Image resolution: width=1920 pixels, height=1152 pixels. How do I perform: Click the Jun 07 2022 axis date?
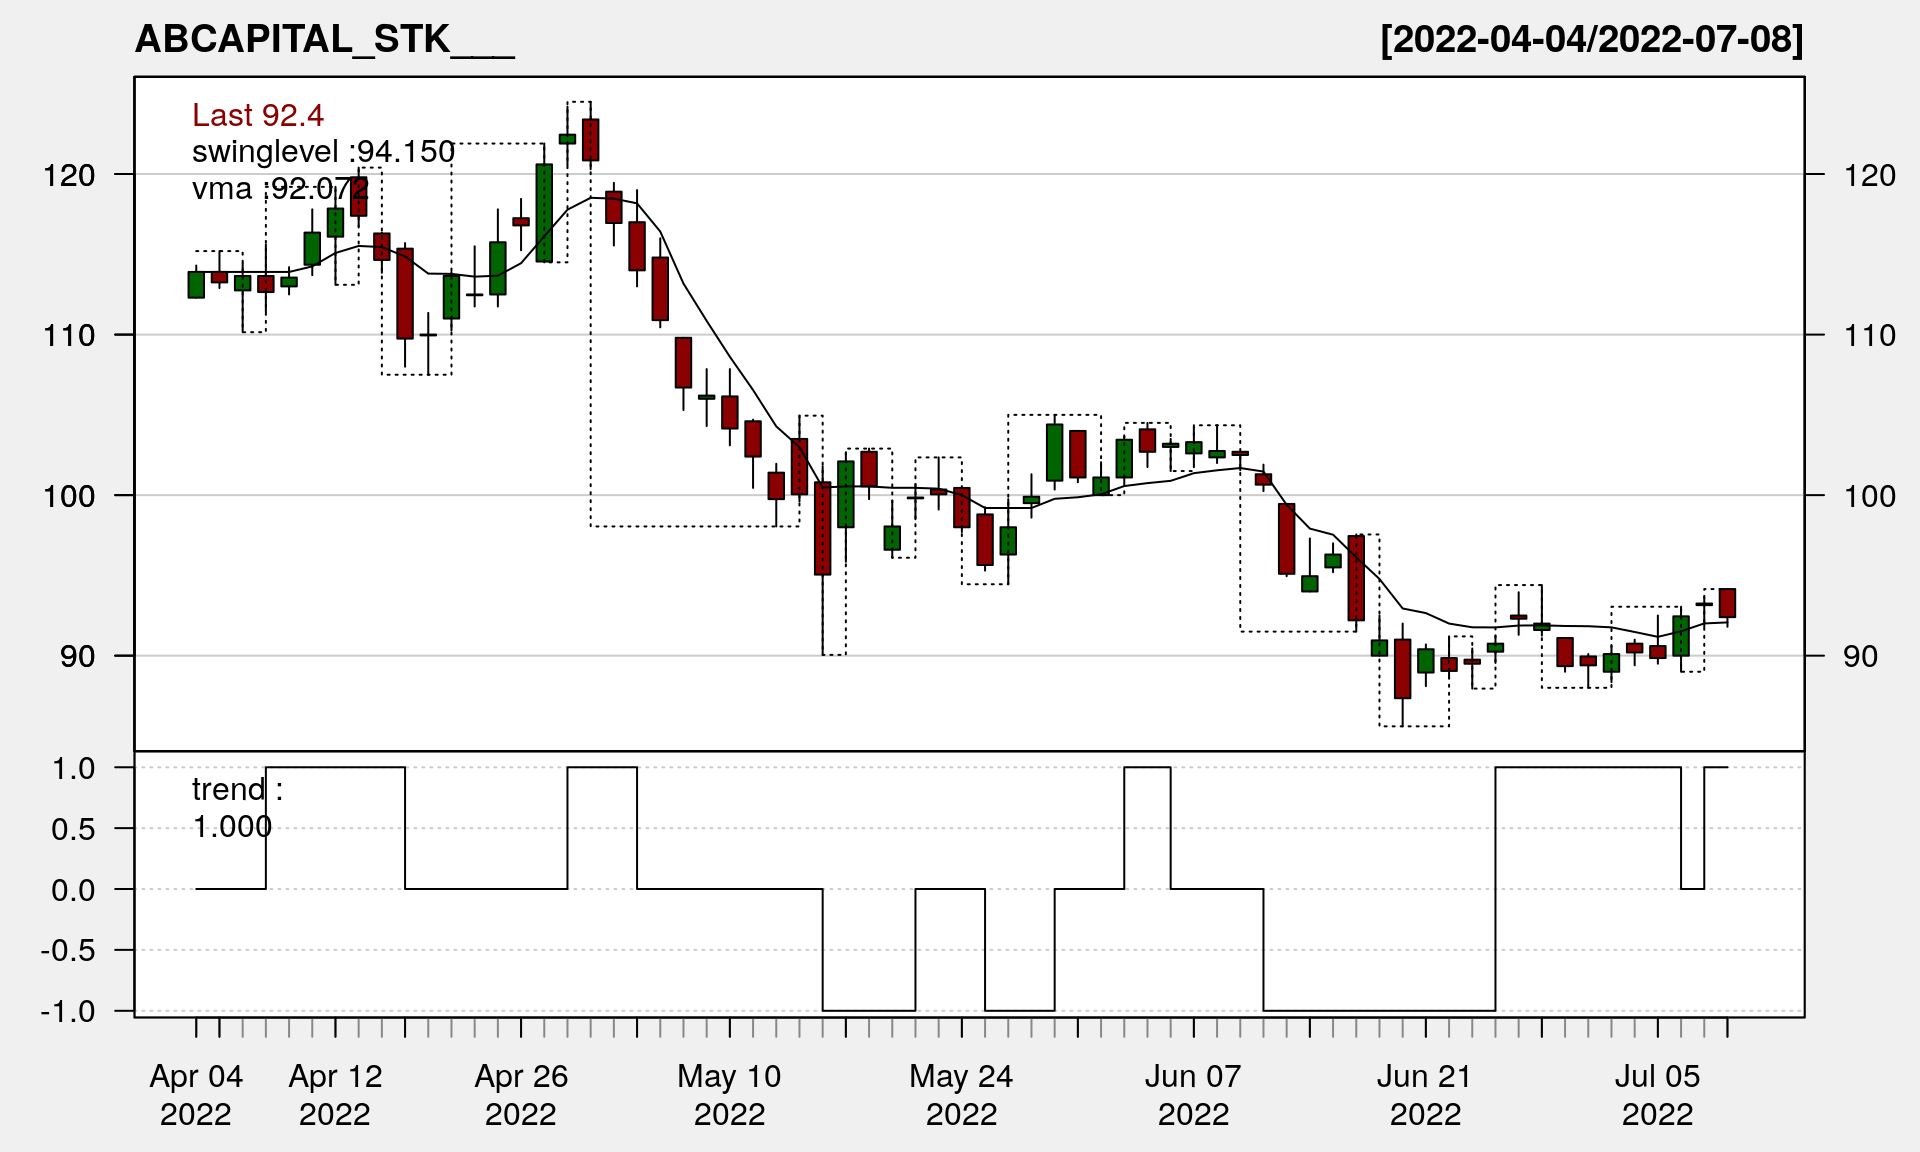tap(1193, 1094)
